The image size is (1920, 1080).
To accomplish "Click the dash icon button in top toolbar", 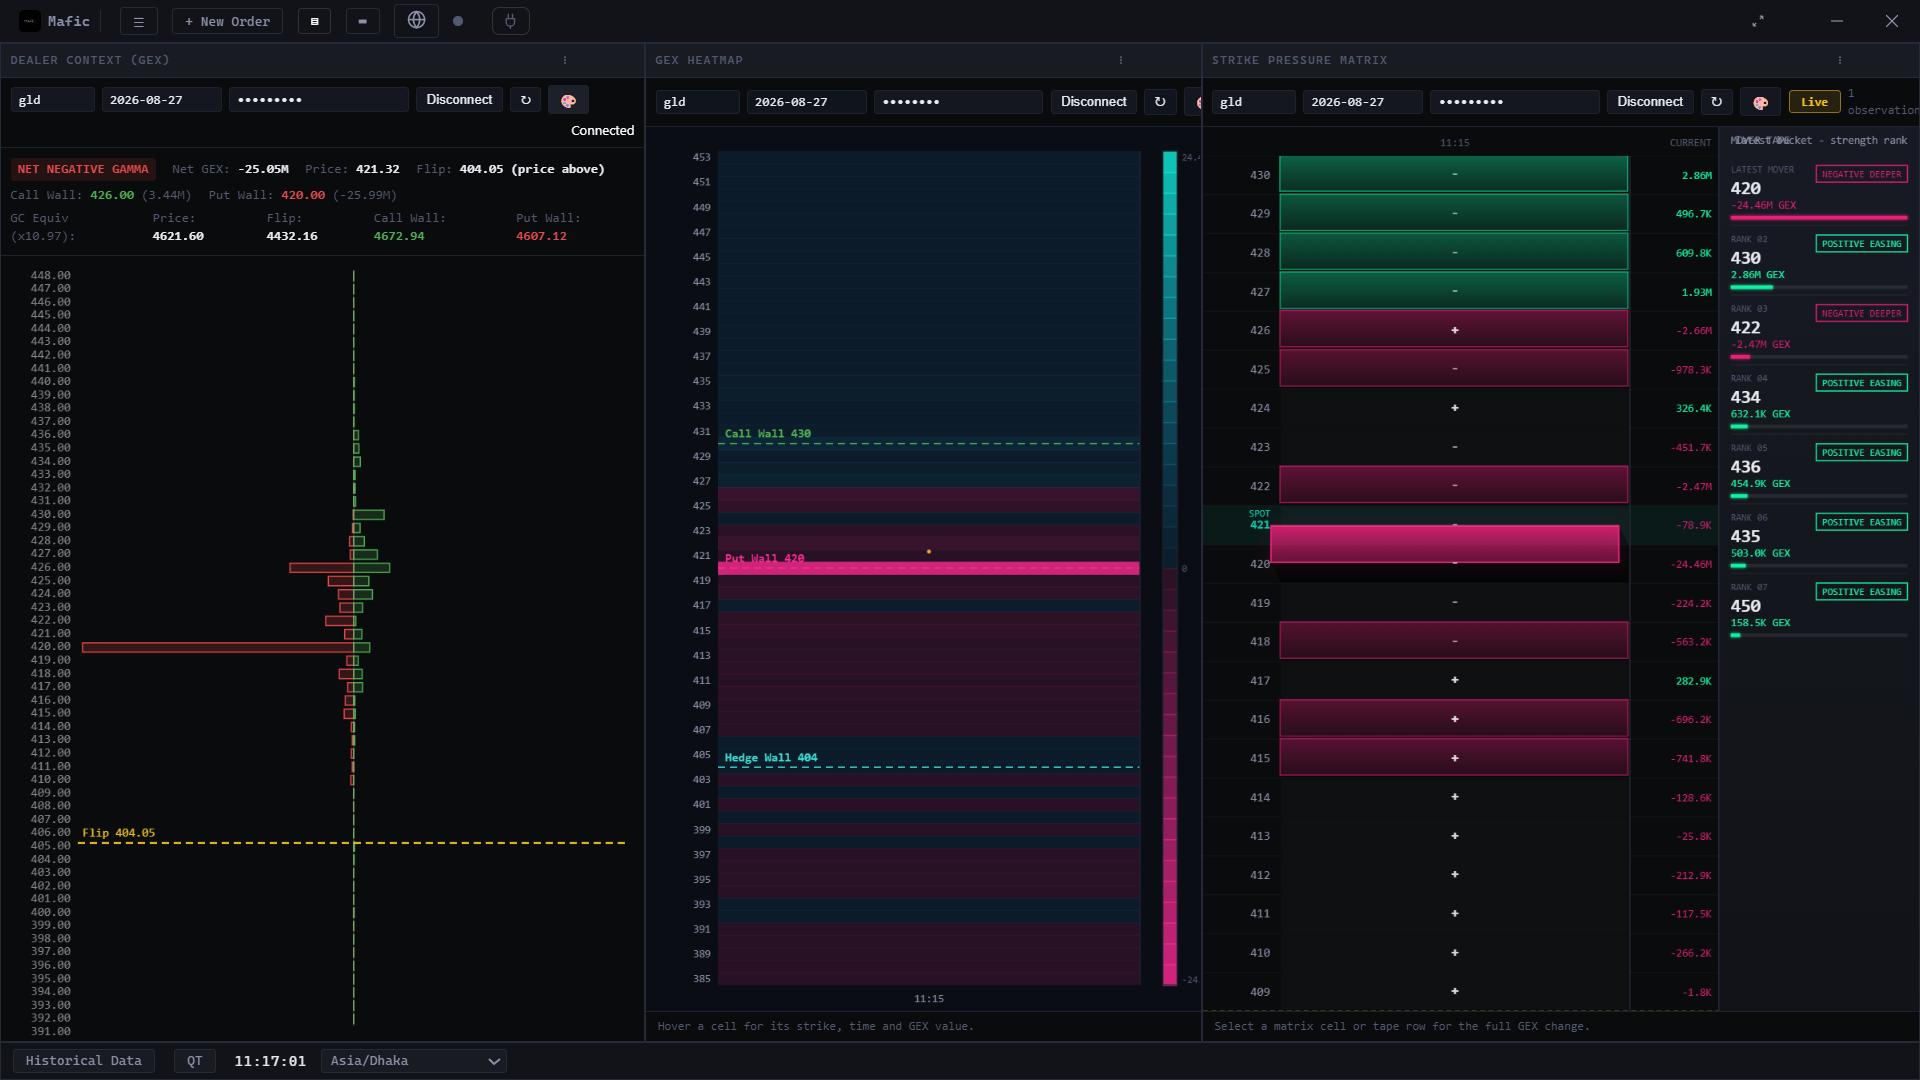I will point(362,21).
